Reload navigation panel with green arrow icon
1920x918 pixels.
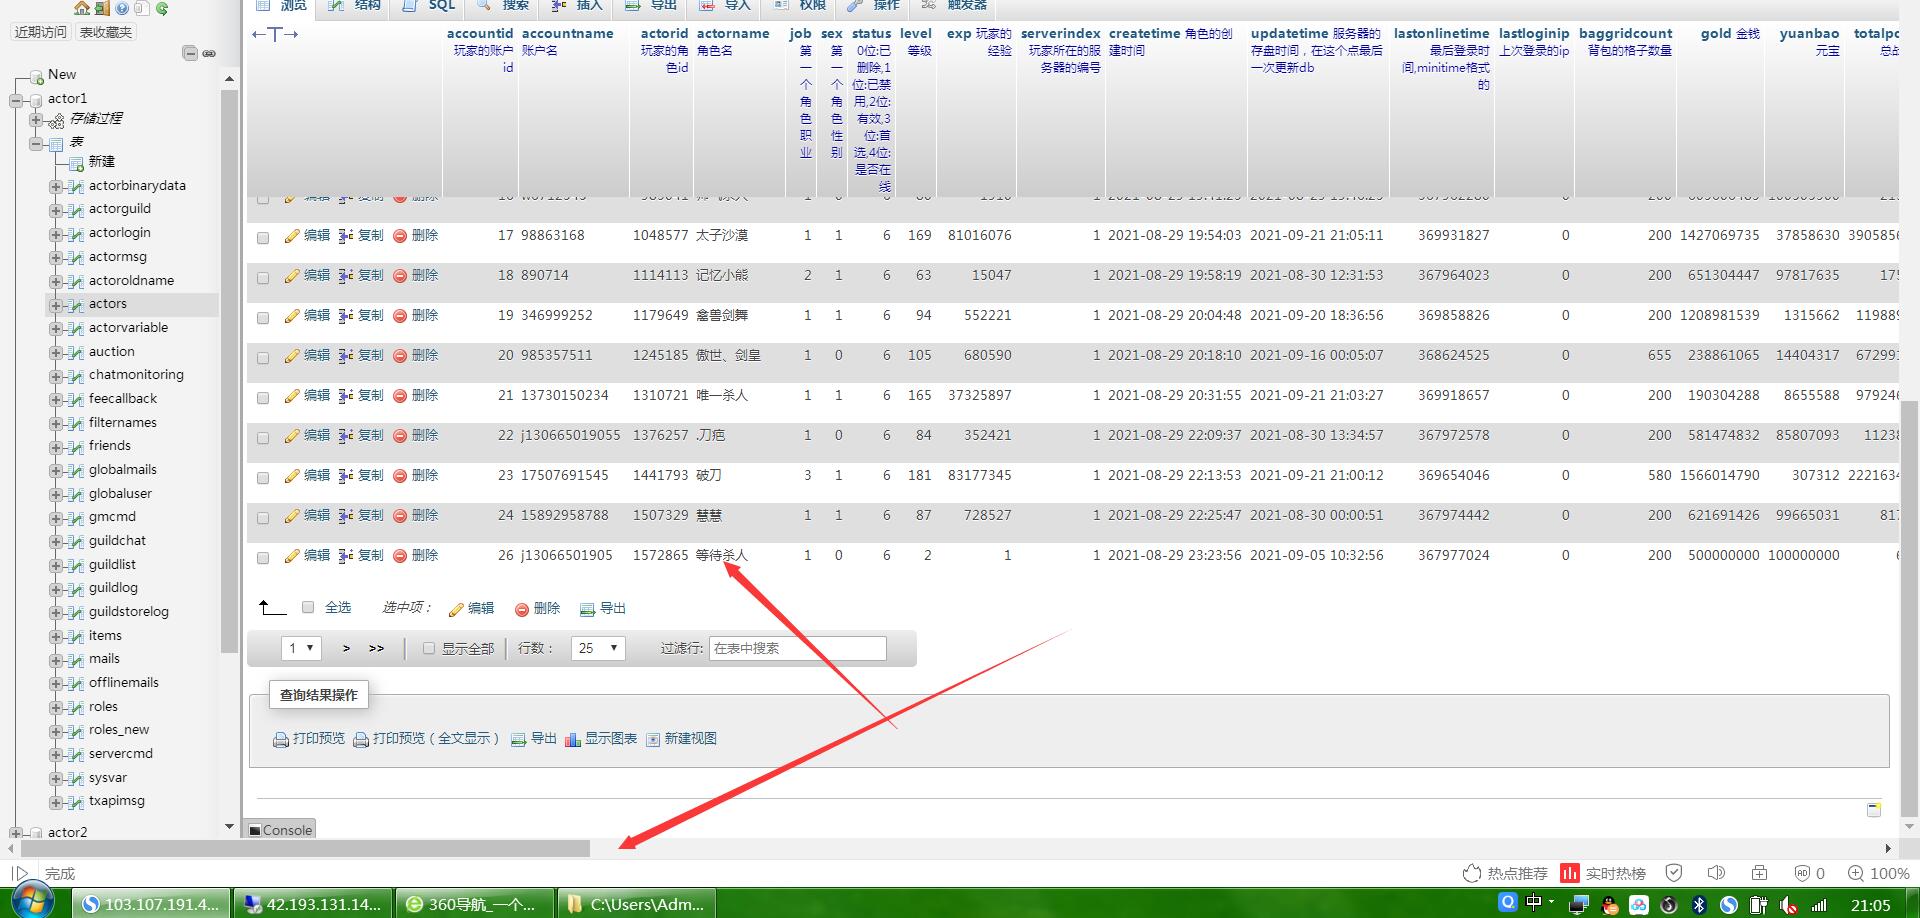click(162, 7)
